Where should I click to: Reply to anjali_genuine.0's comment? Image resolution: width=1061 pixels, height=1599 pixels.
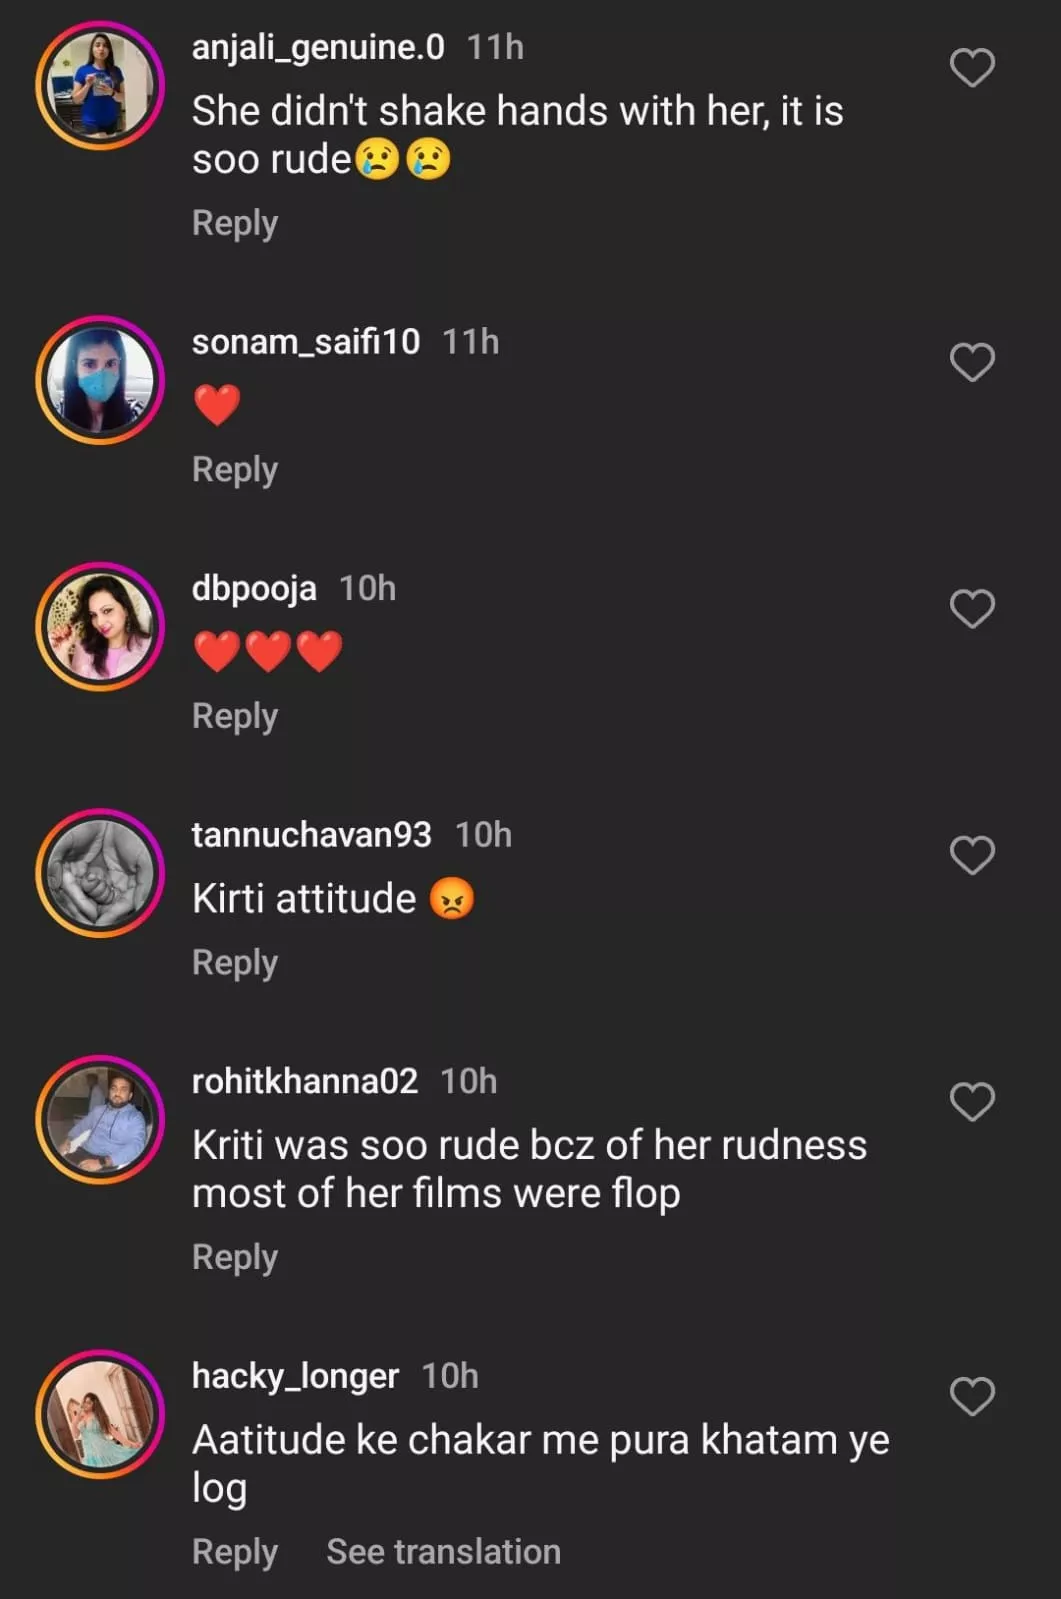pyautogui.click(x=235, y=223)
